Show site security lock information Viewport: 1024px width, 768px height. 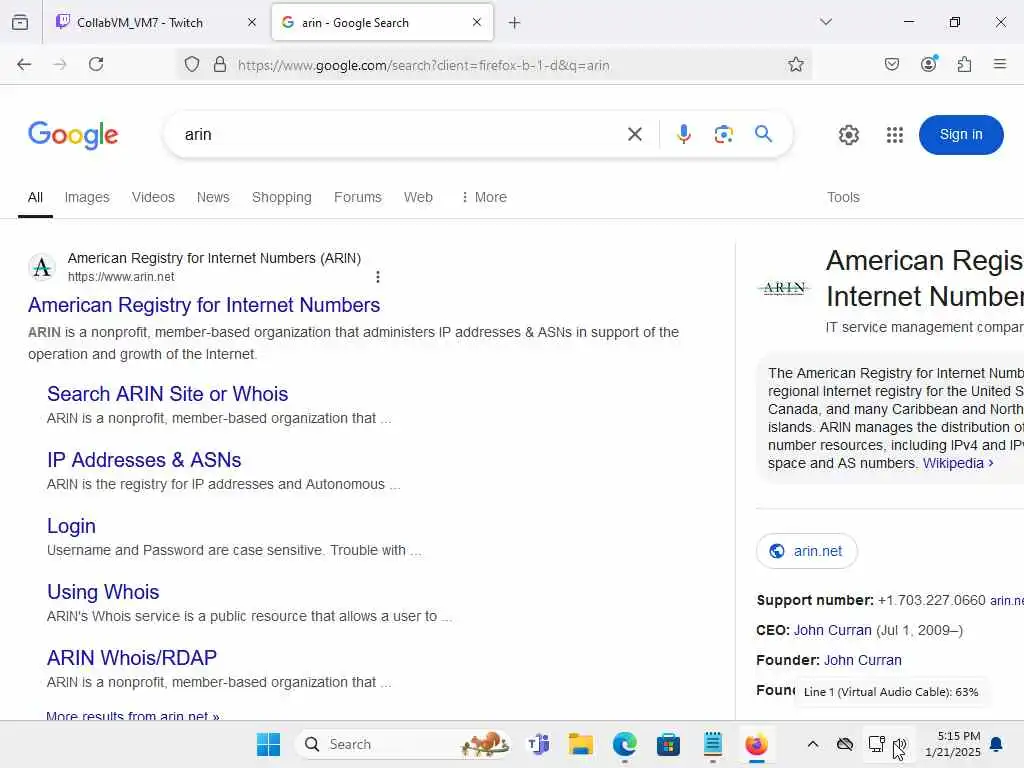click(220, 64)
